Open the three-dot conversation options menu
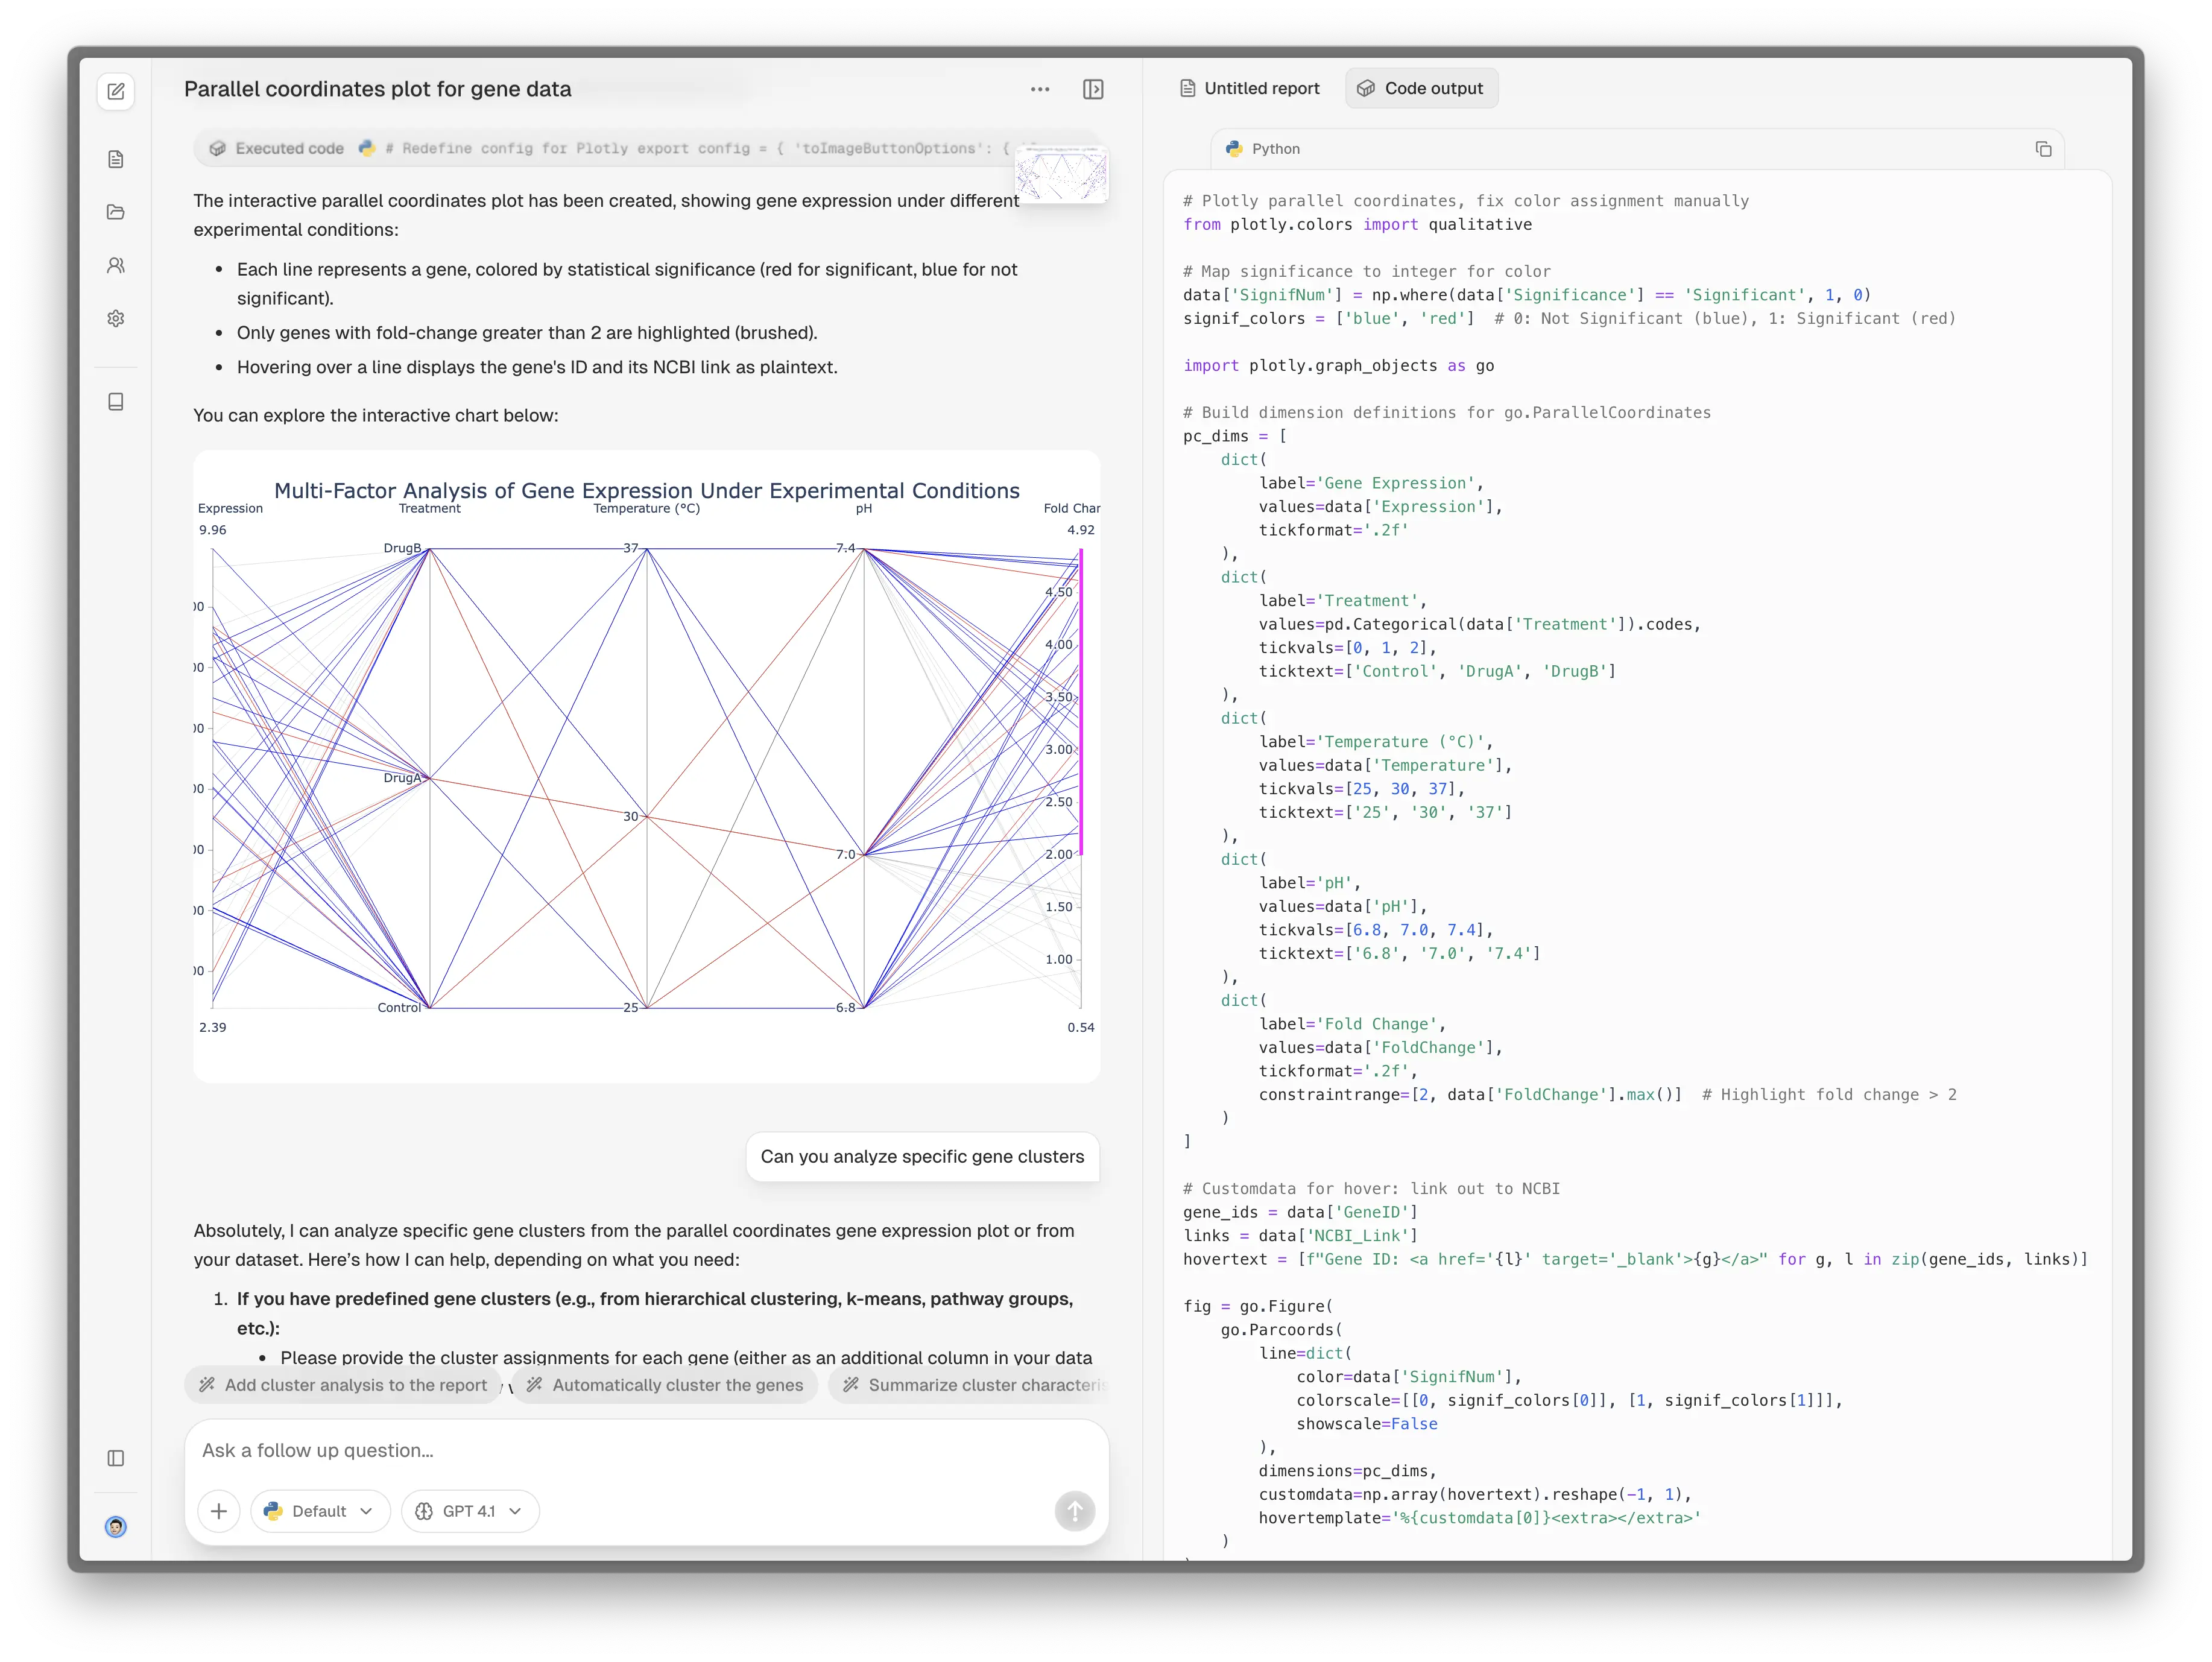Image resolution: width=2212 pixels, height=1662 pixels. pos(1040,89)
